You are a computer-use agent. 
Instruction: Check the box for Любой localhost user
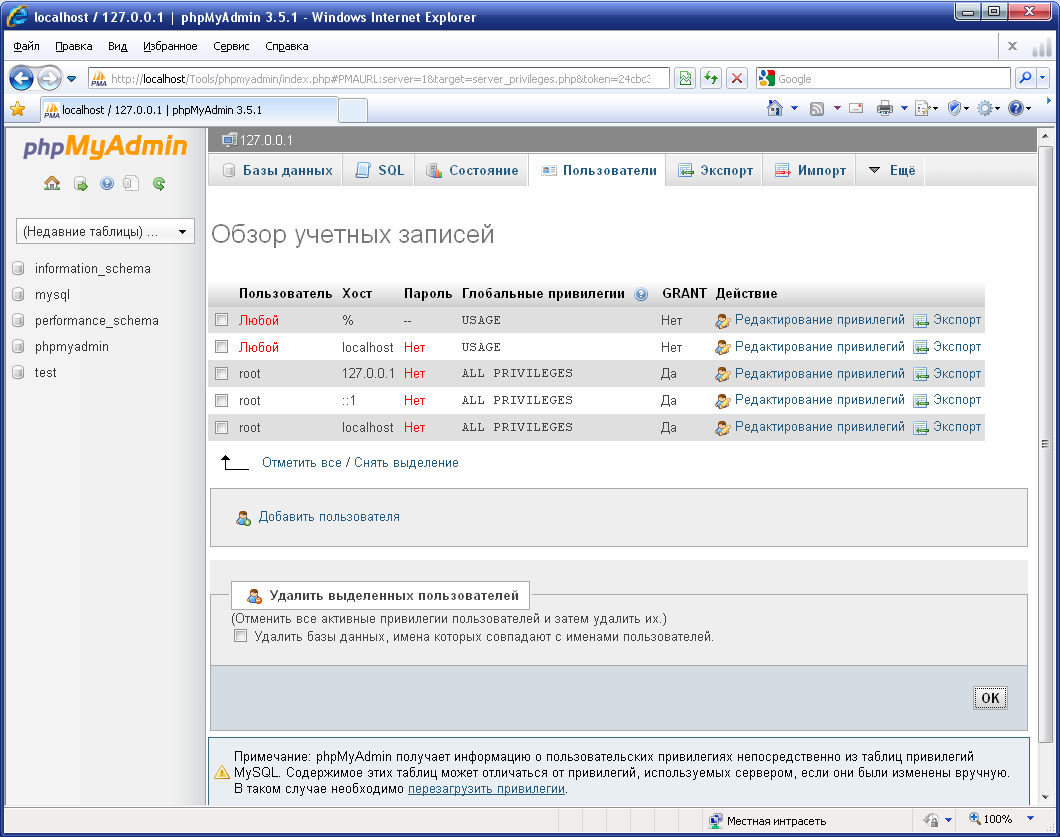(x=222, y=347)
